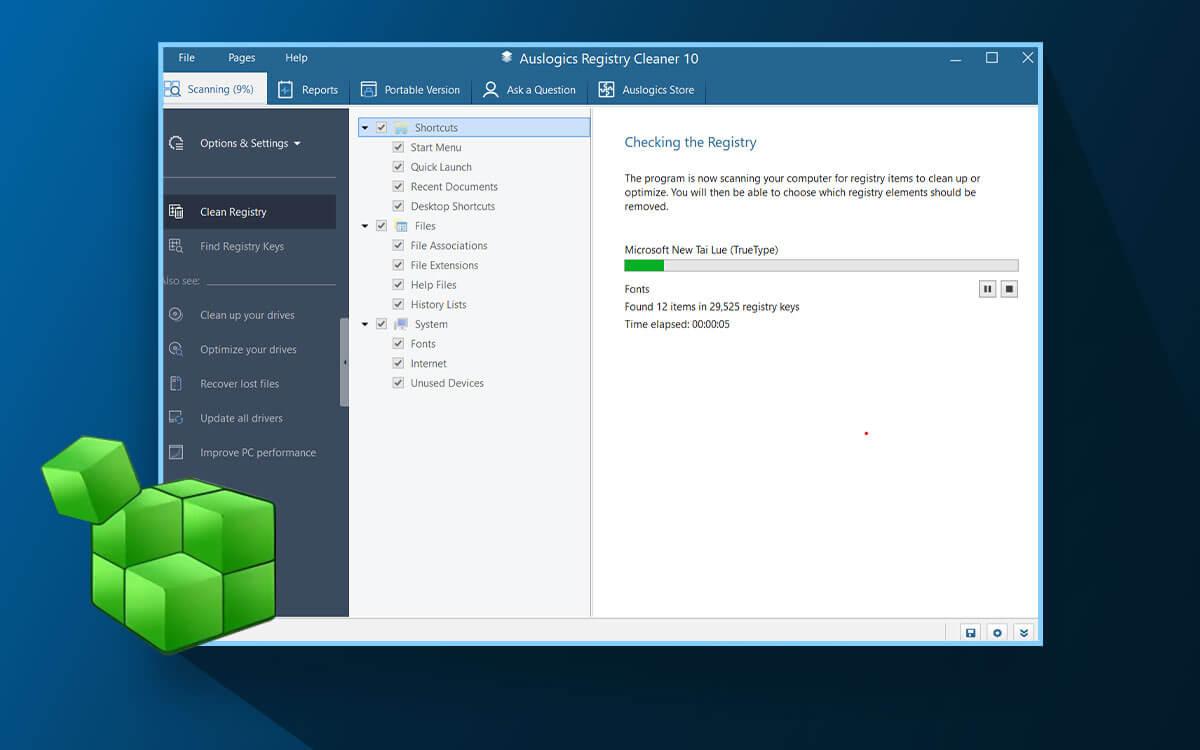This screenshot has width=1200, height=750.
Task: Click the Optimize your drives icon
Action: click(x=176, y=349)
